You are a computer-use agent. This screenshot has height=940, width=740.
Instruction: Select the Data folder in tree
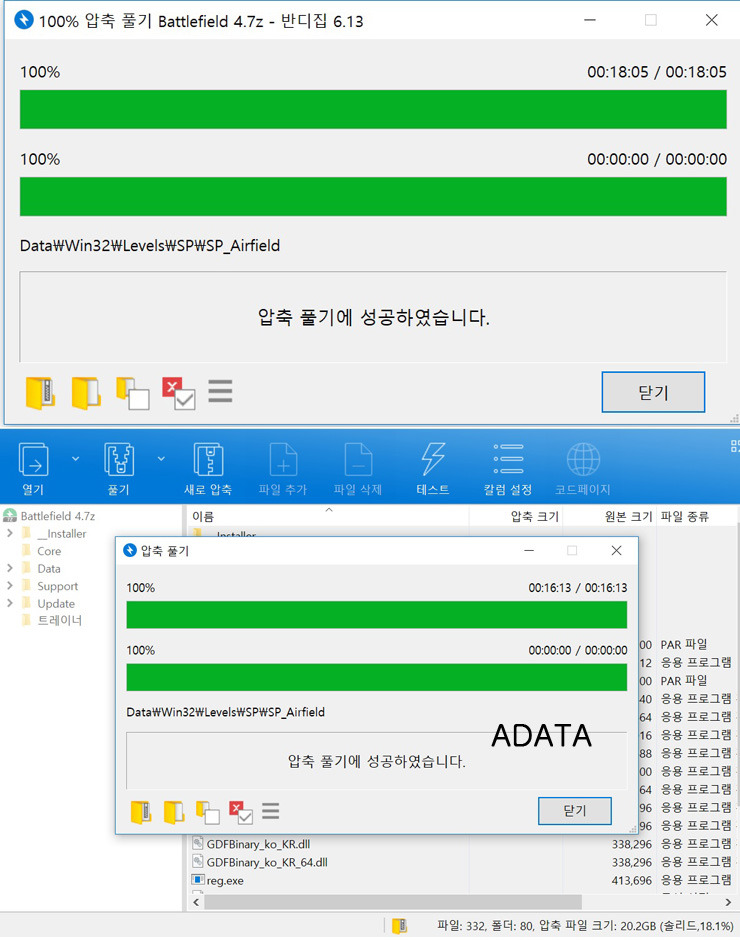pyautogui.click(x=48, y=568)
